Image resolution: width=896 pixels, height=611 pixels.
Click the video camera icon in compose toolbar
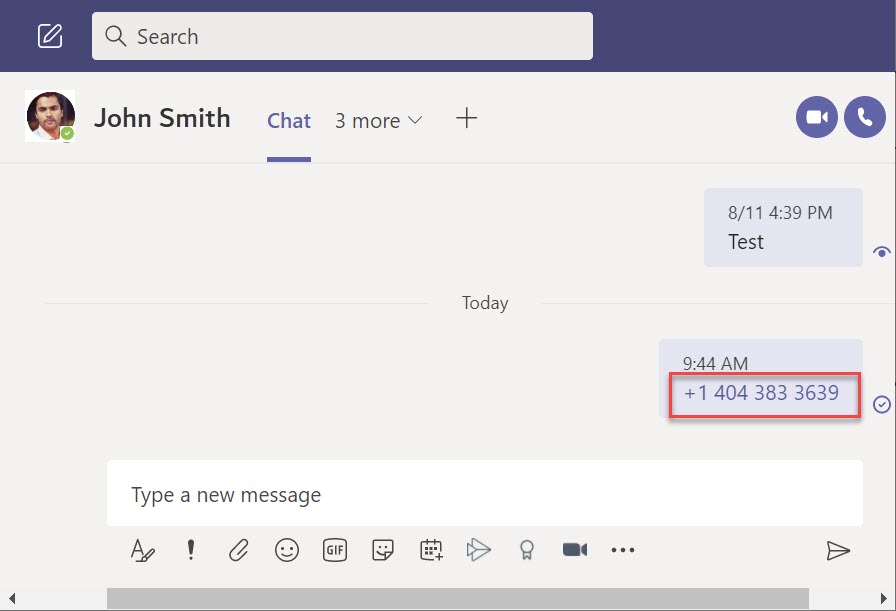pyautogui.click(x=575, y=550)
